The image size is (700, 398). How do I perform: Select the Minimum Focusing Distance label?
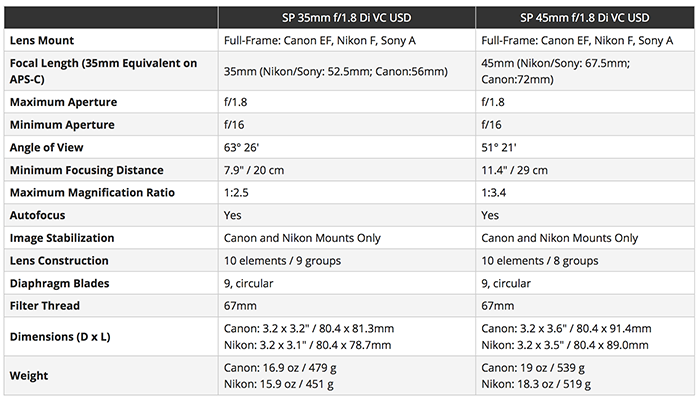click(x=87, y=170)
